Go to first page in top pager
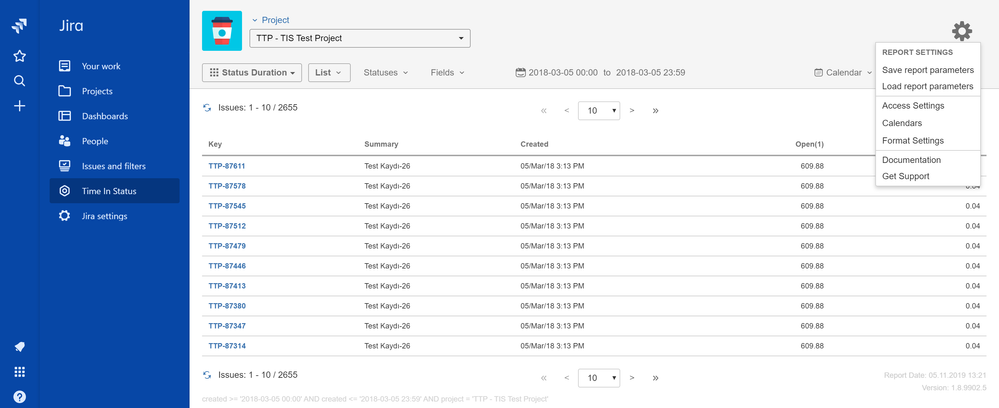Image resolution: width=999 pixels, height=408 pixels. [543, 110]
